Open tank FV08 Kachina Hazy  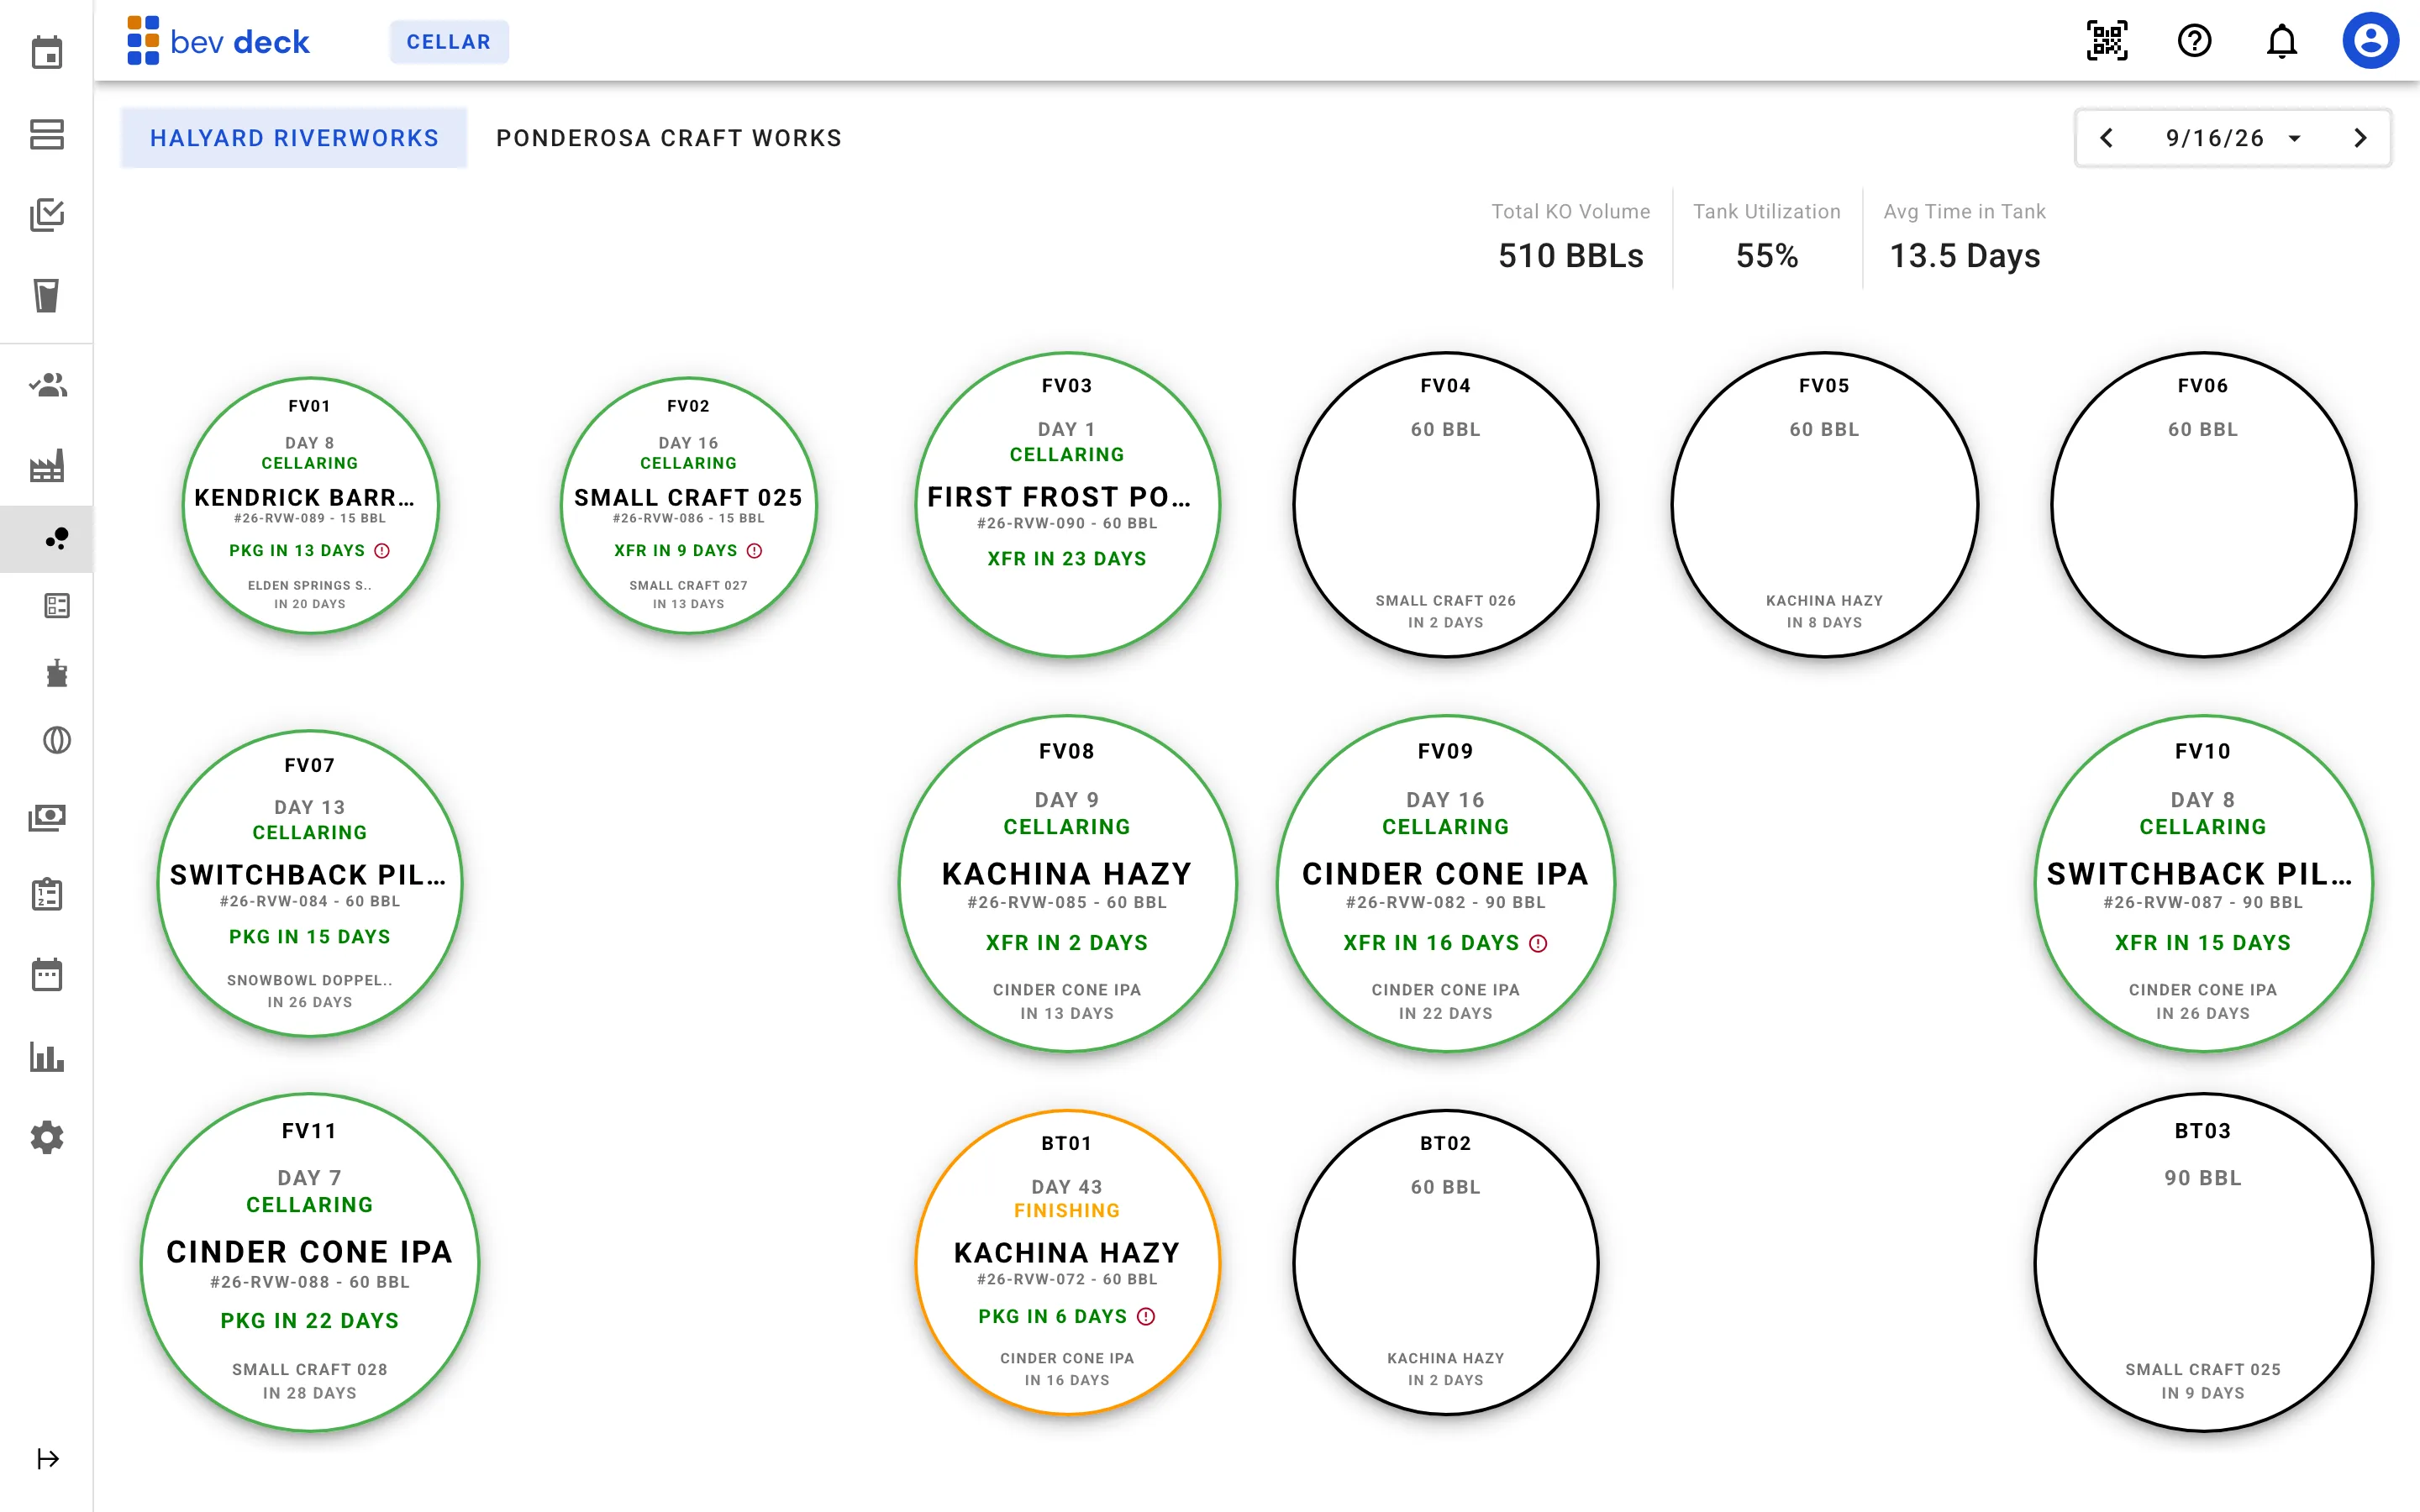tap(1067, 883)
